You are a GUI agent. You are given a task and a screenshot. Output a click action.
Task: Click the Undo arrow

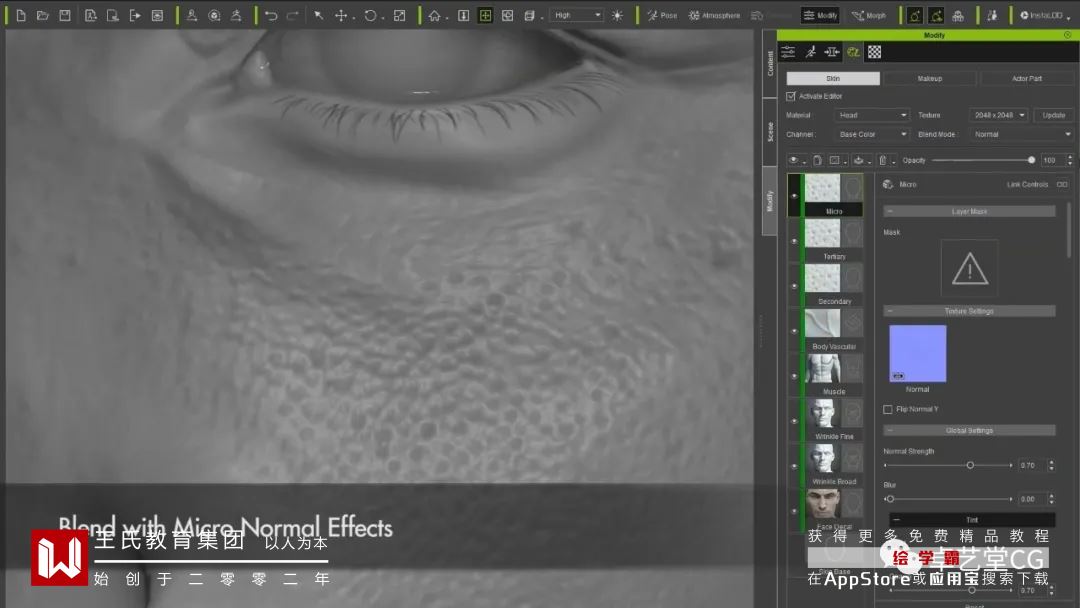point(271,15)
